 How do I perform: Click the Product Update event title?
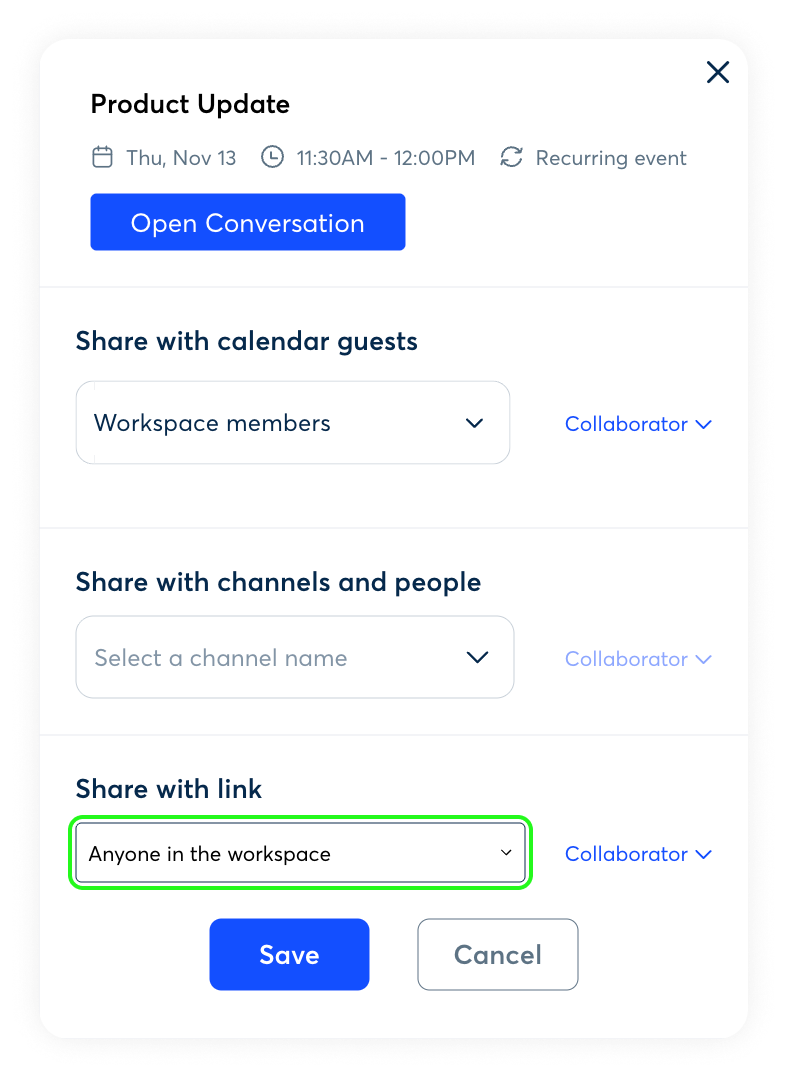tap(190, 104)
